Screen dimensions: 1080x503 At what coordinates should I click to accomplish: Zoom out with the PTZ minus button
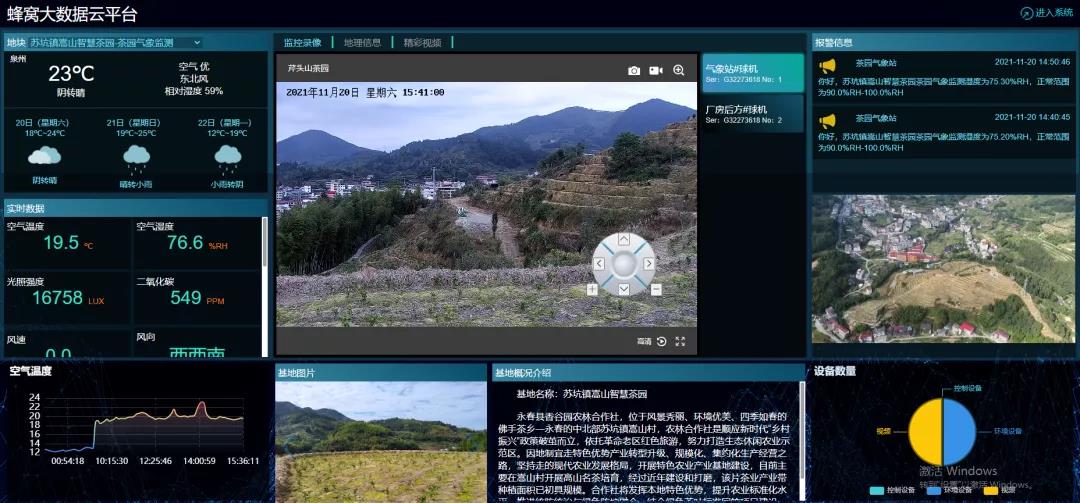point(656,289)
